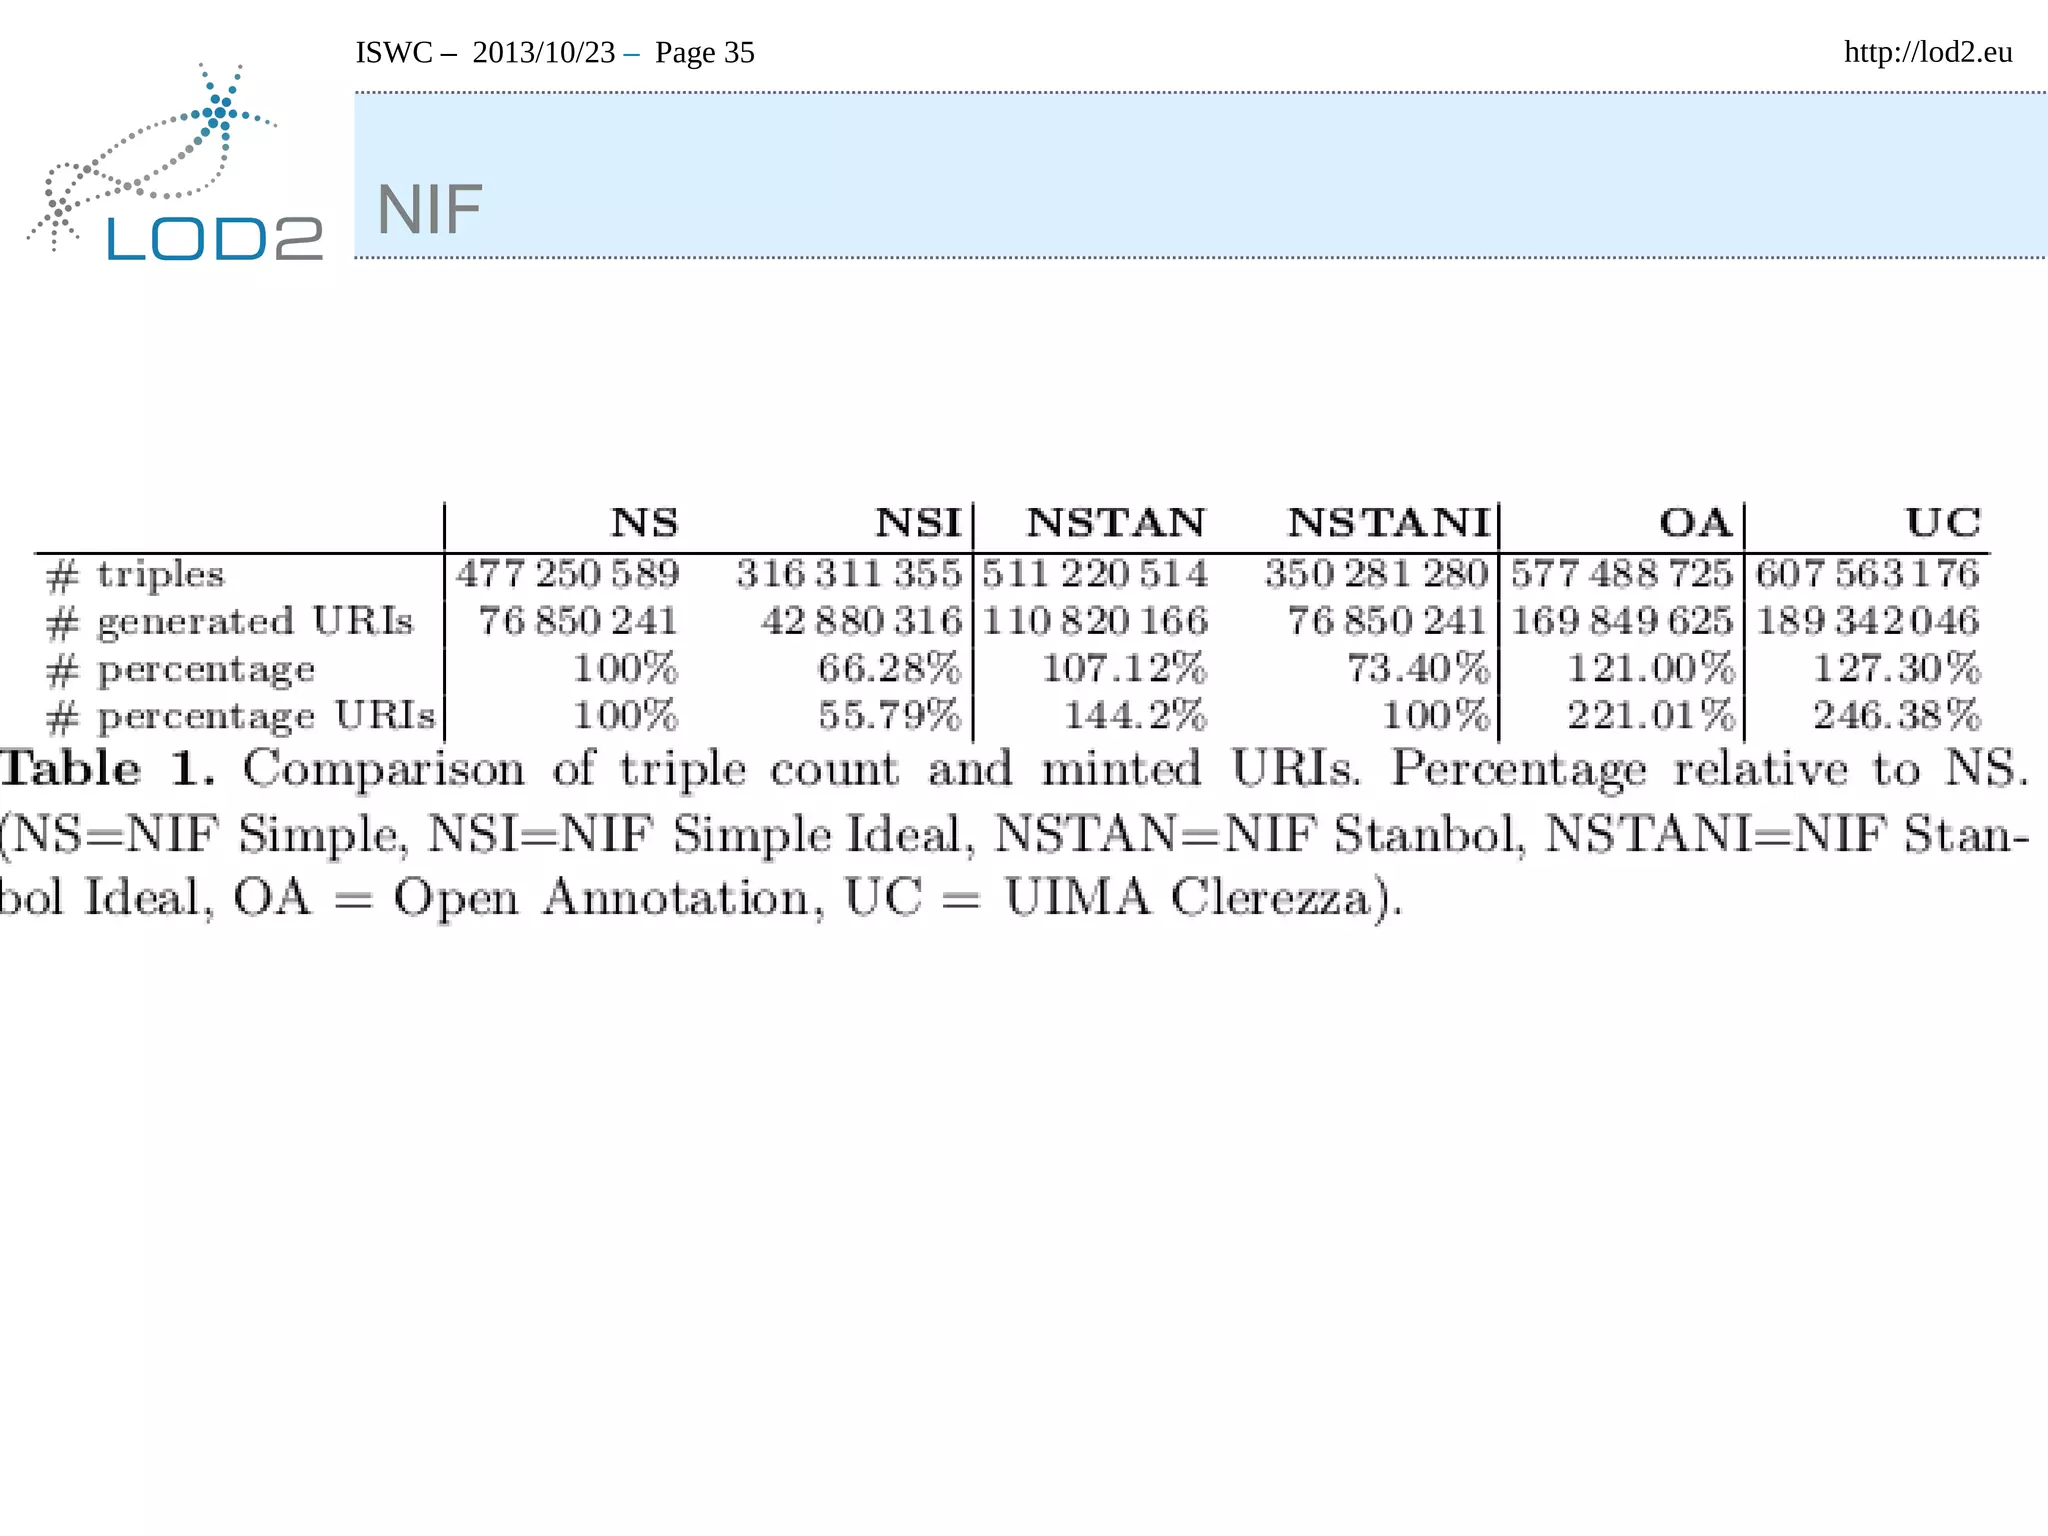2048x1536 pixels.
Task: Click the '# percentage URIs' row label
Action: coord(241,716)
